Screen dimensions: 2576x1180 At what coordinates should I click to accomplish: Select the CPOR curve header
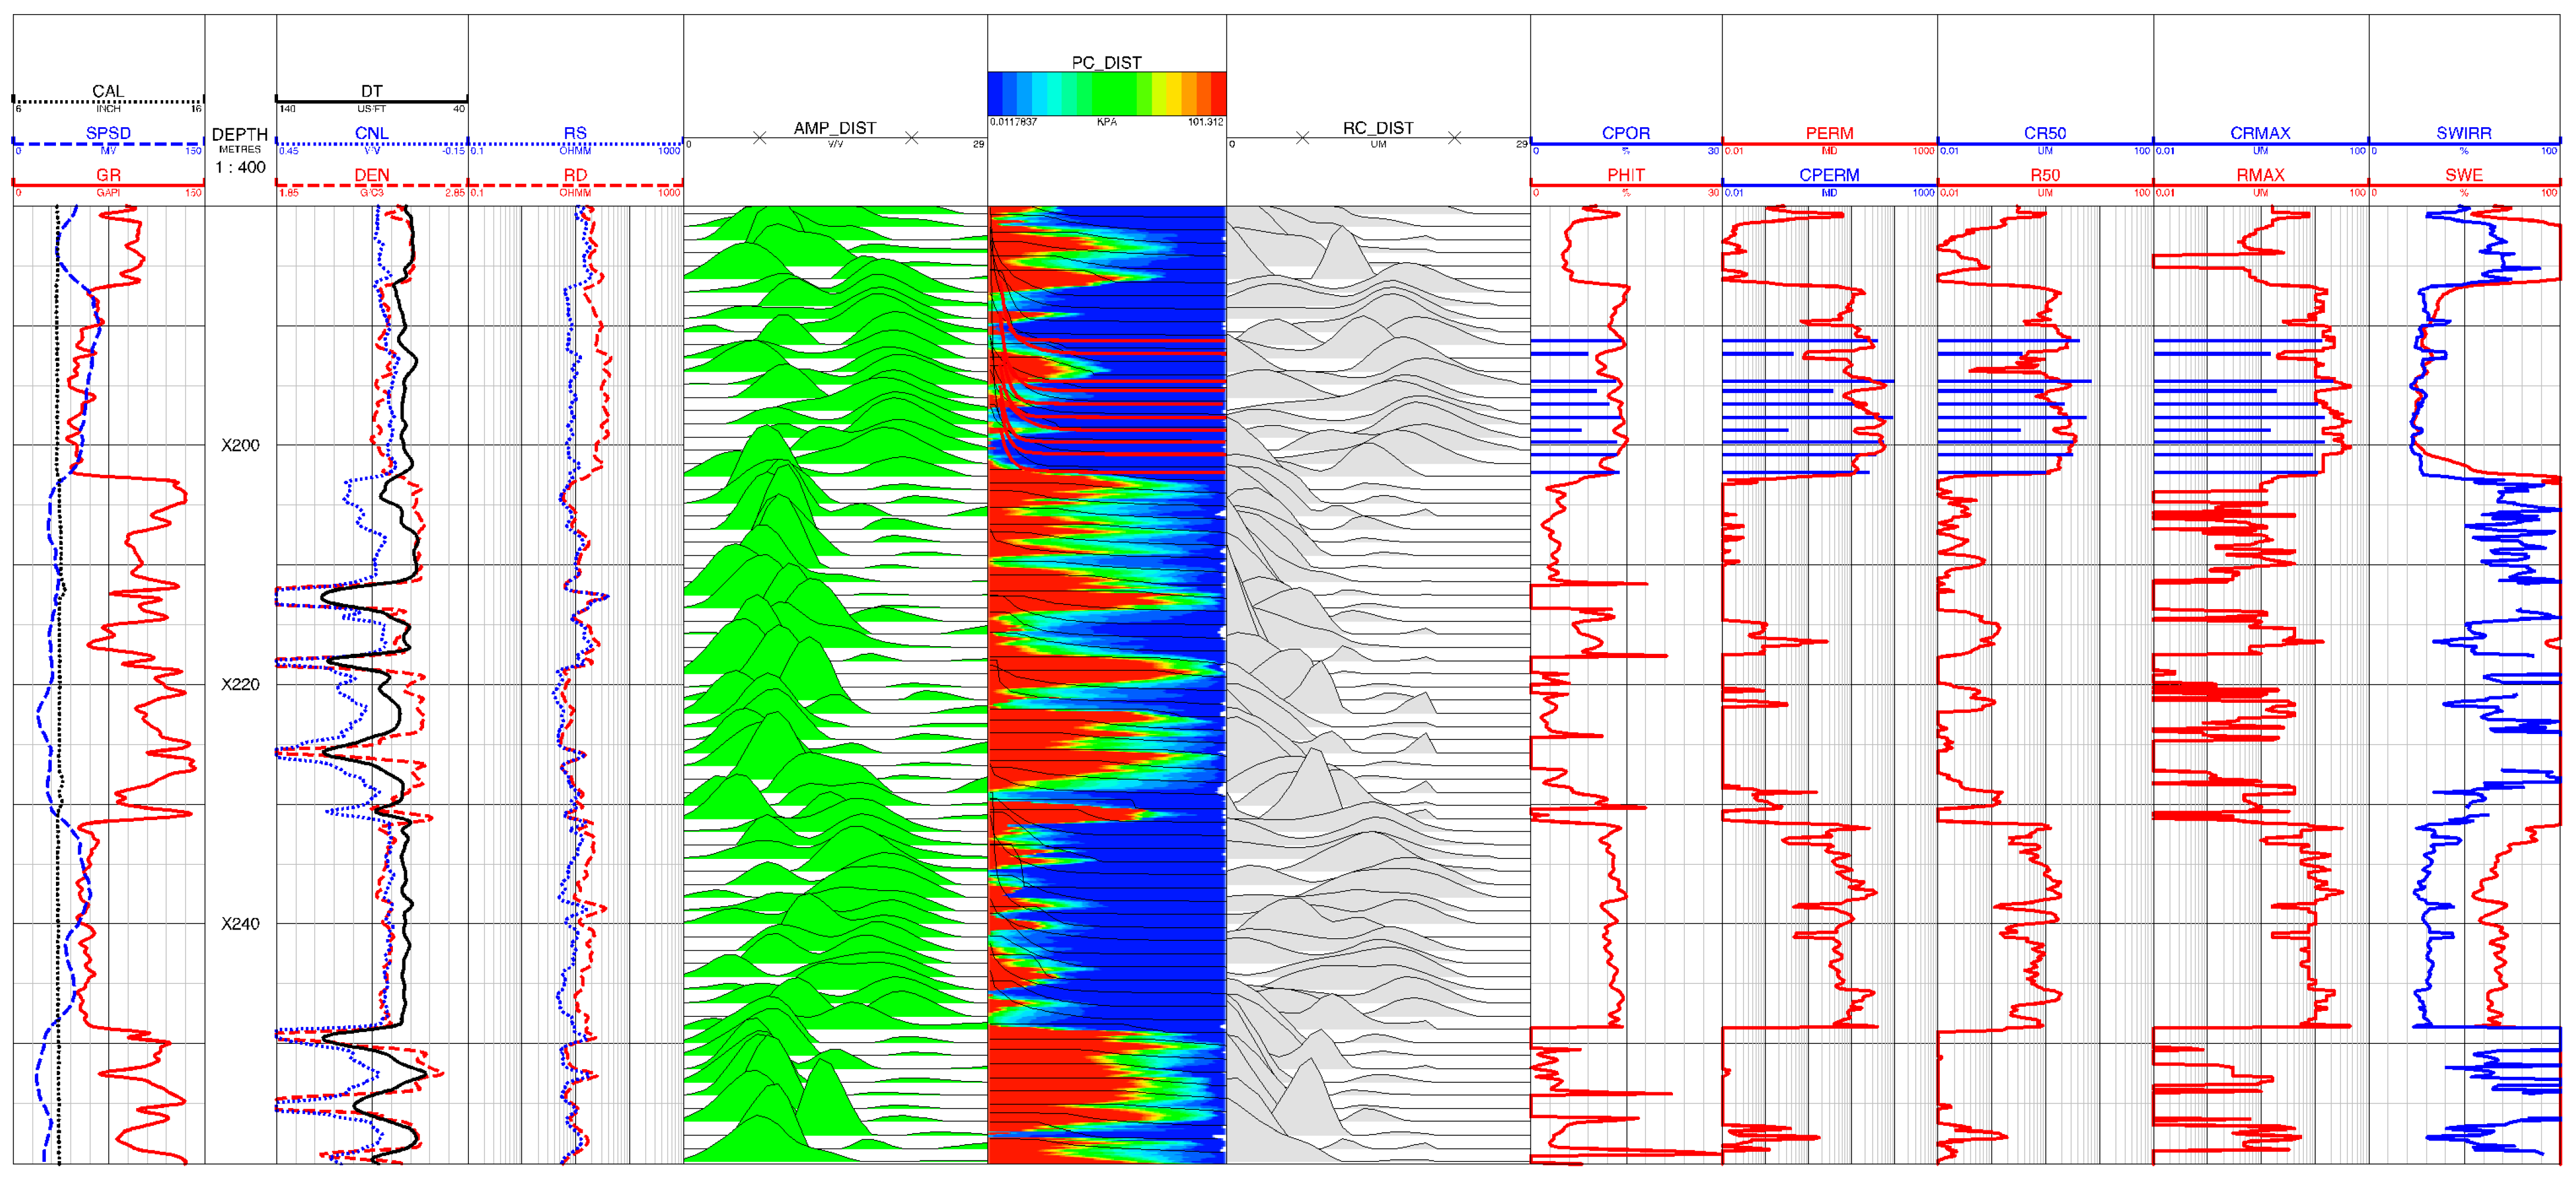pyautogui.click(x=1625, y=133)
